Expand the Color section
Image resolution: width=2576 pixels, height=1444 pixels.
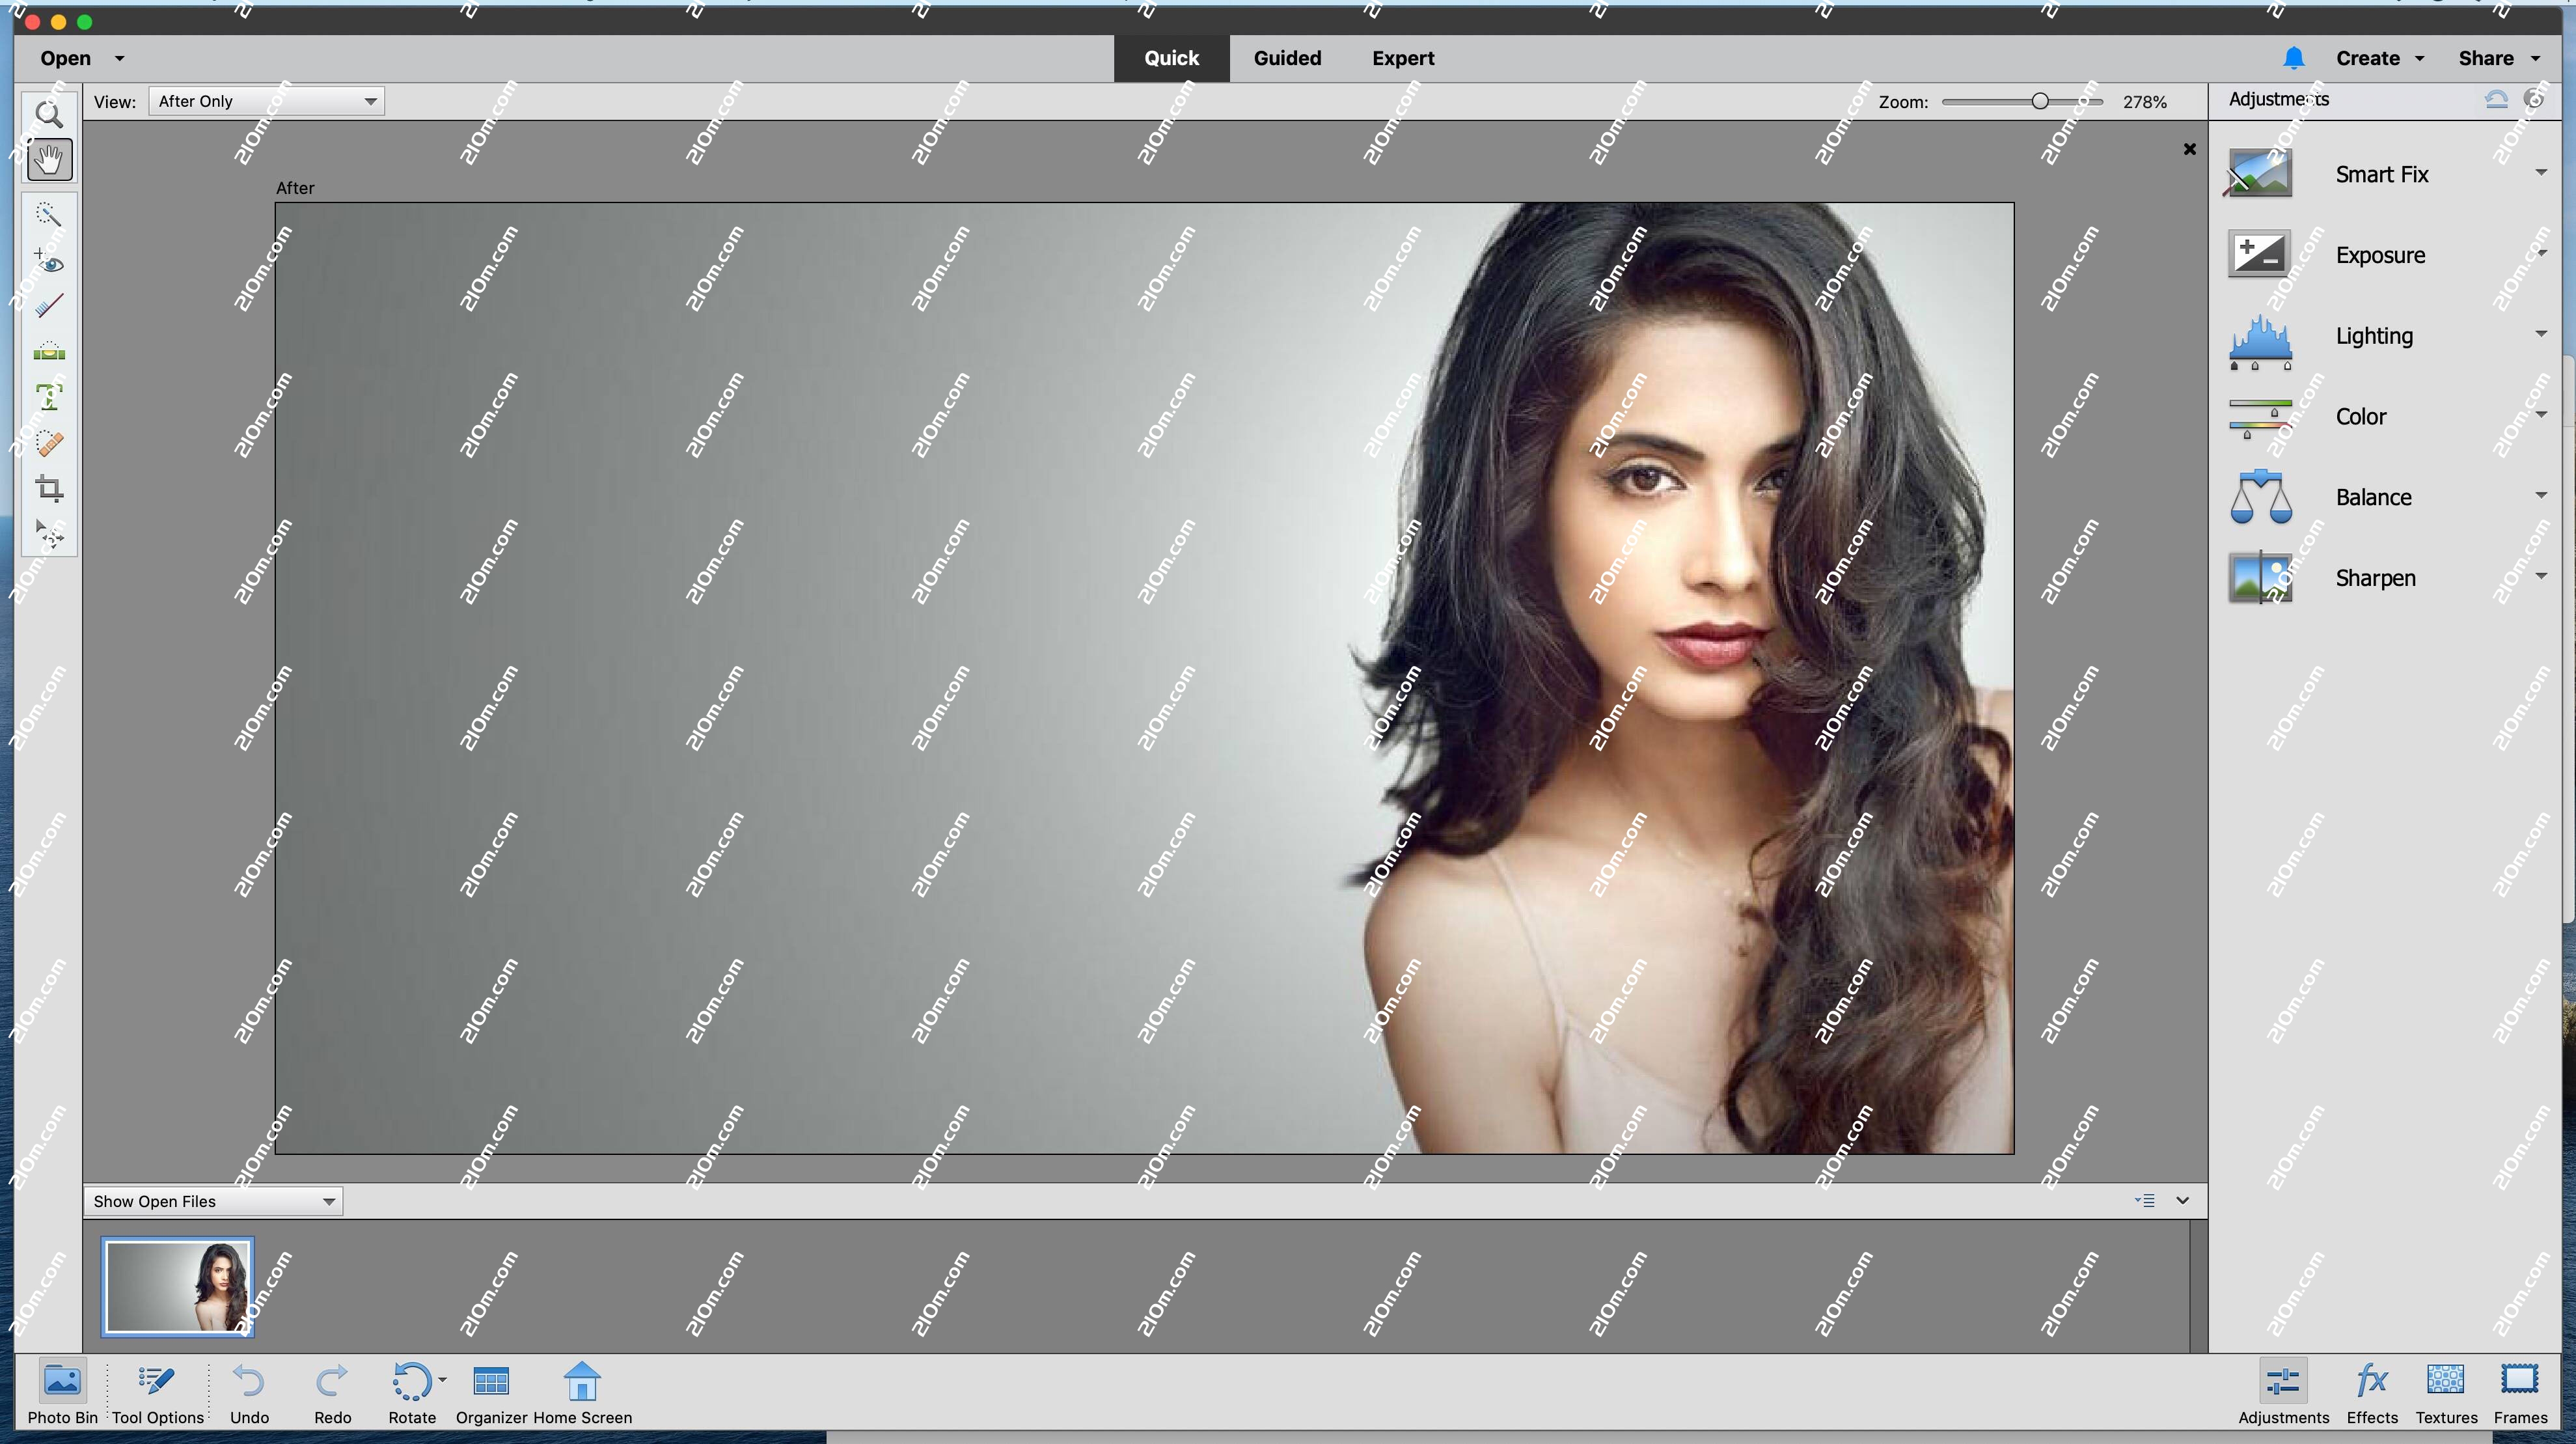point(2541,414)
